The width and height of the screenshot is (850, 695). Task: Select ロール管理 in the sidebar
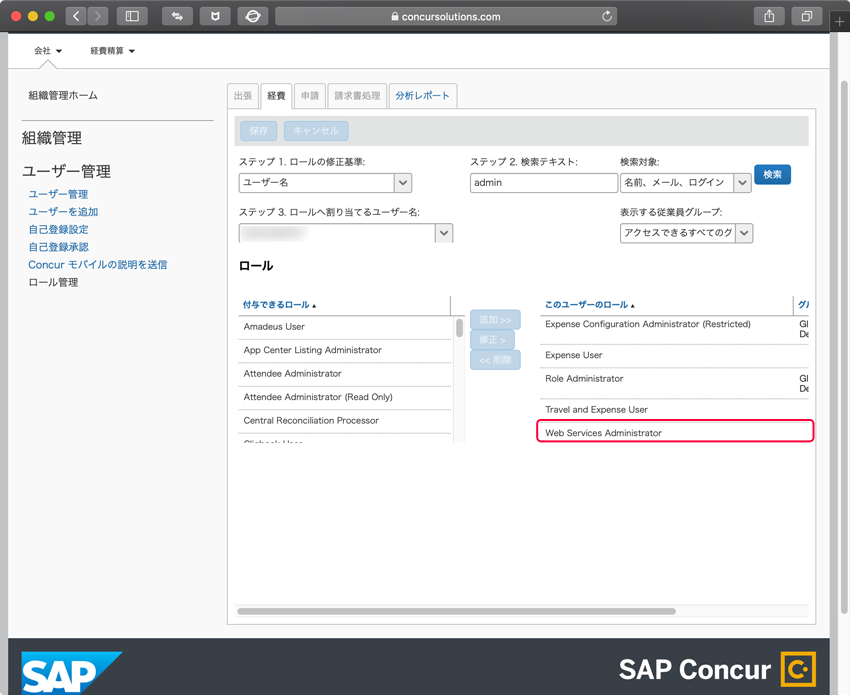tap(53, 282)
